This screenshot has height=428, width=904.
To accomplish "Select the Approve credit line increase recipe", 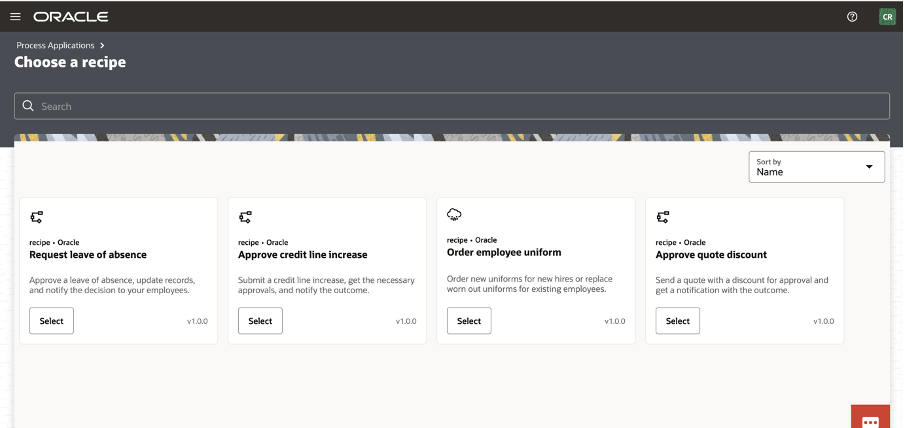I will click(x=260, y=321).
